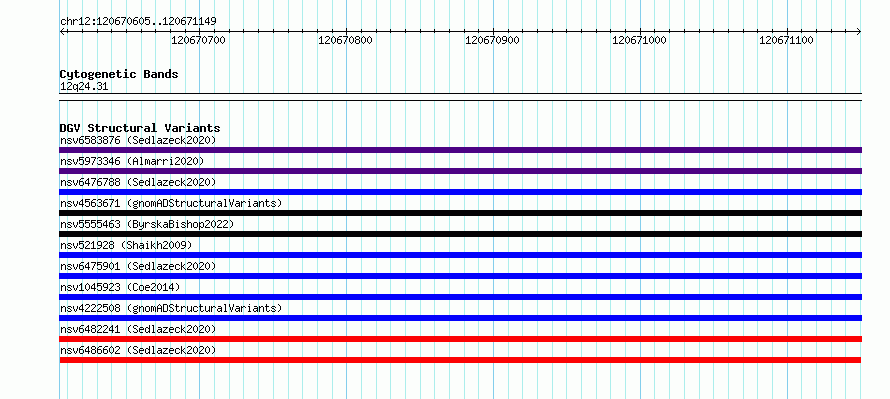Click the Cytogenetic Bands track title
Screen dimensions: 890x399
(119, 74)
